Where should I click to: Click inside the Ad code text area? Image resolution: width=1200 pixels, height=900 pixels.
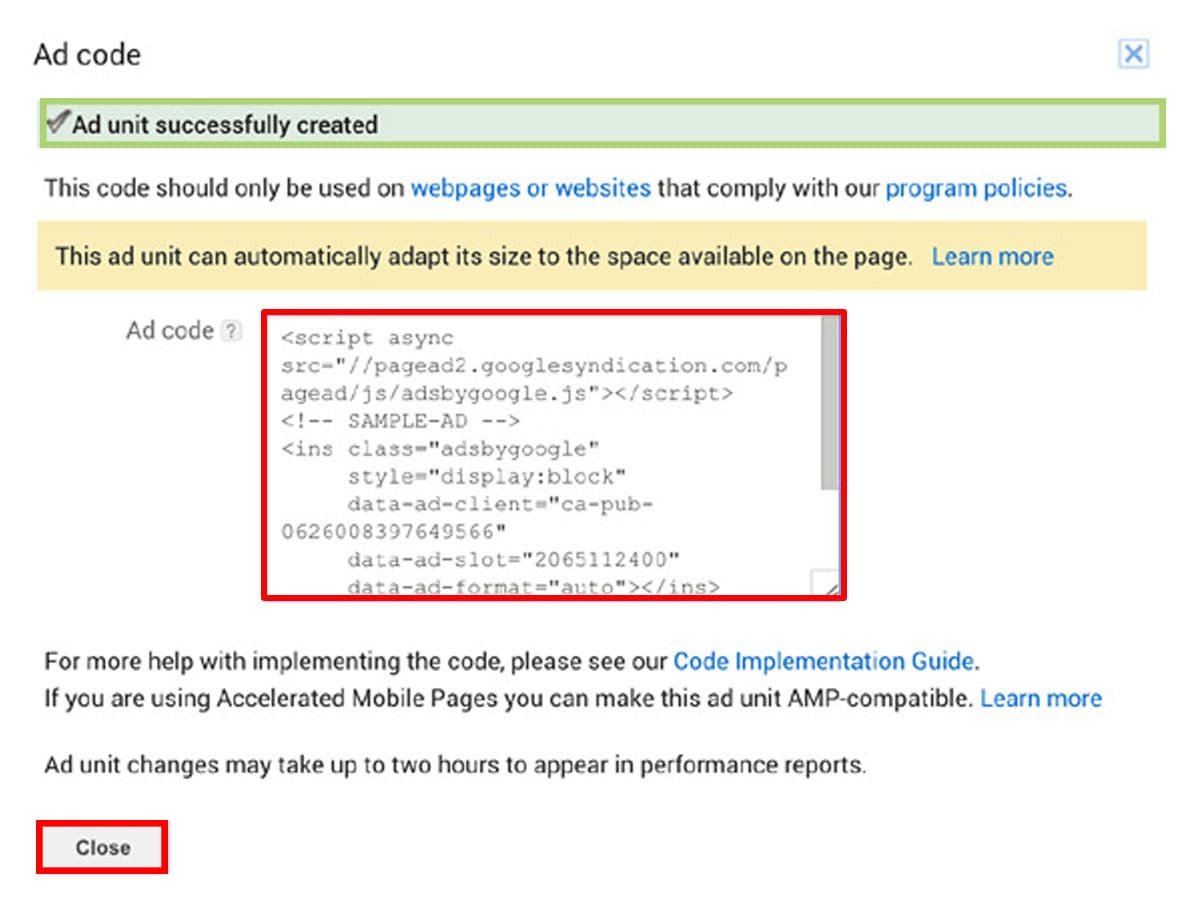[554, 455]
